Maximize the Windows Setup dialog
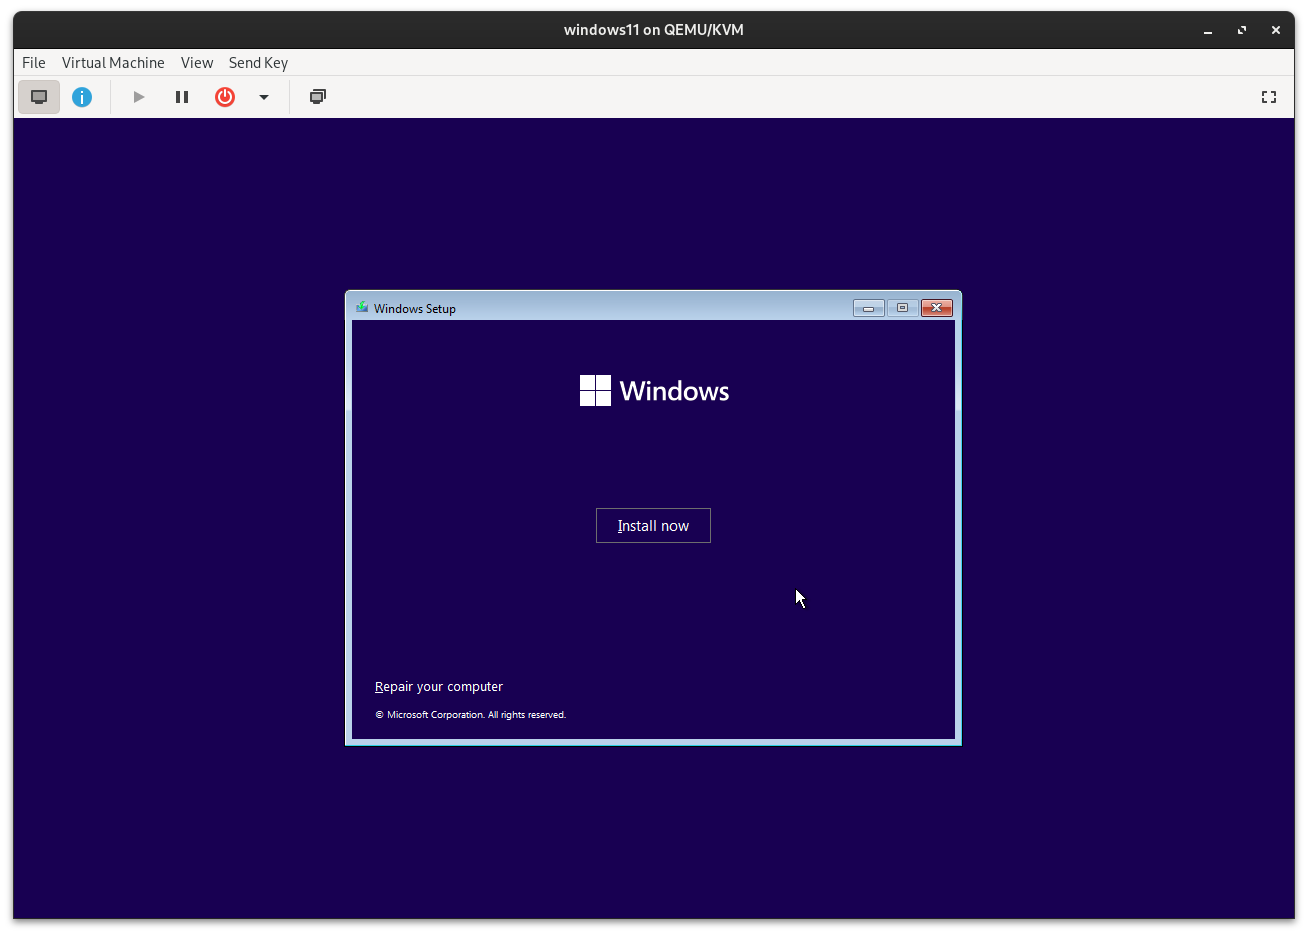Image resolution: width=1308 pixels, height=935 pixels. (x=902, y=308)
